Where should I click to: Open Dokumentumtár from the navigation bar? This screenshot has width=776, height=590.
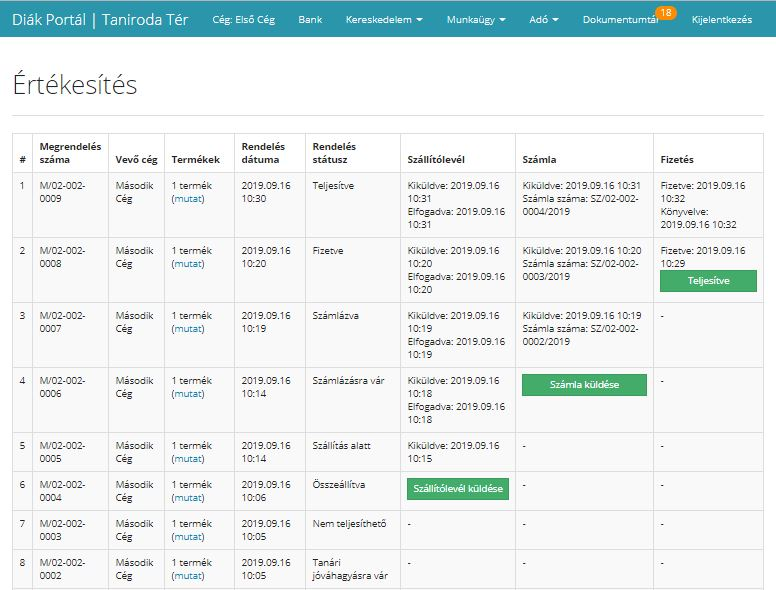tap(619, 20)
